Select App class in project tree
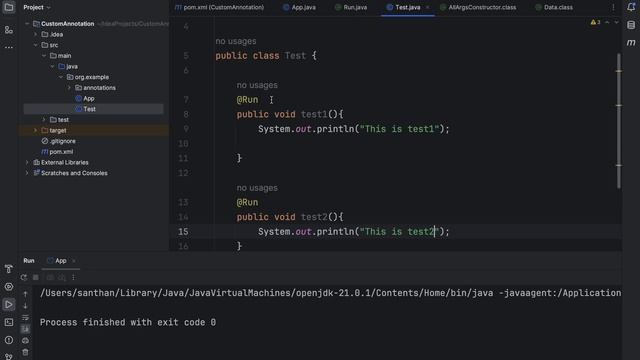640x360 pixels. (x=84, y=98)
